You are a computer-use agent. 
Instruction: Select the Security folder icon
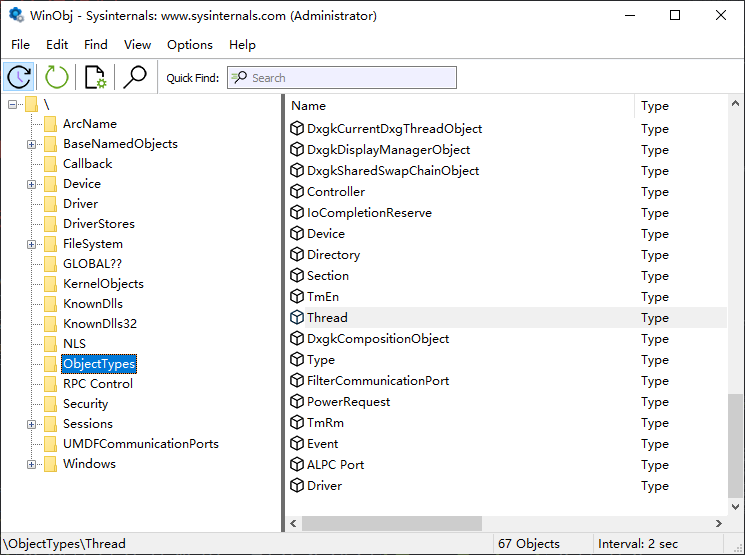pyautogui.click(x=50, y=404)
